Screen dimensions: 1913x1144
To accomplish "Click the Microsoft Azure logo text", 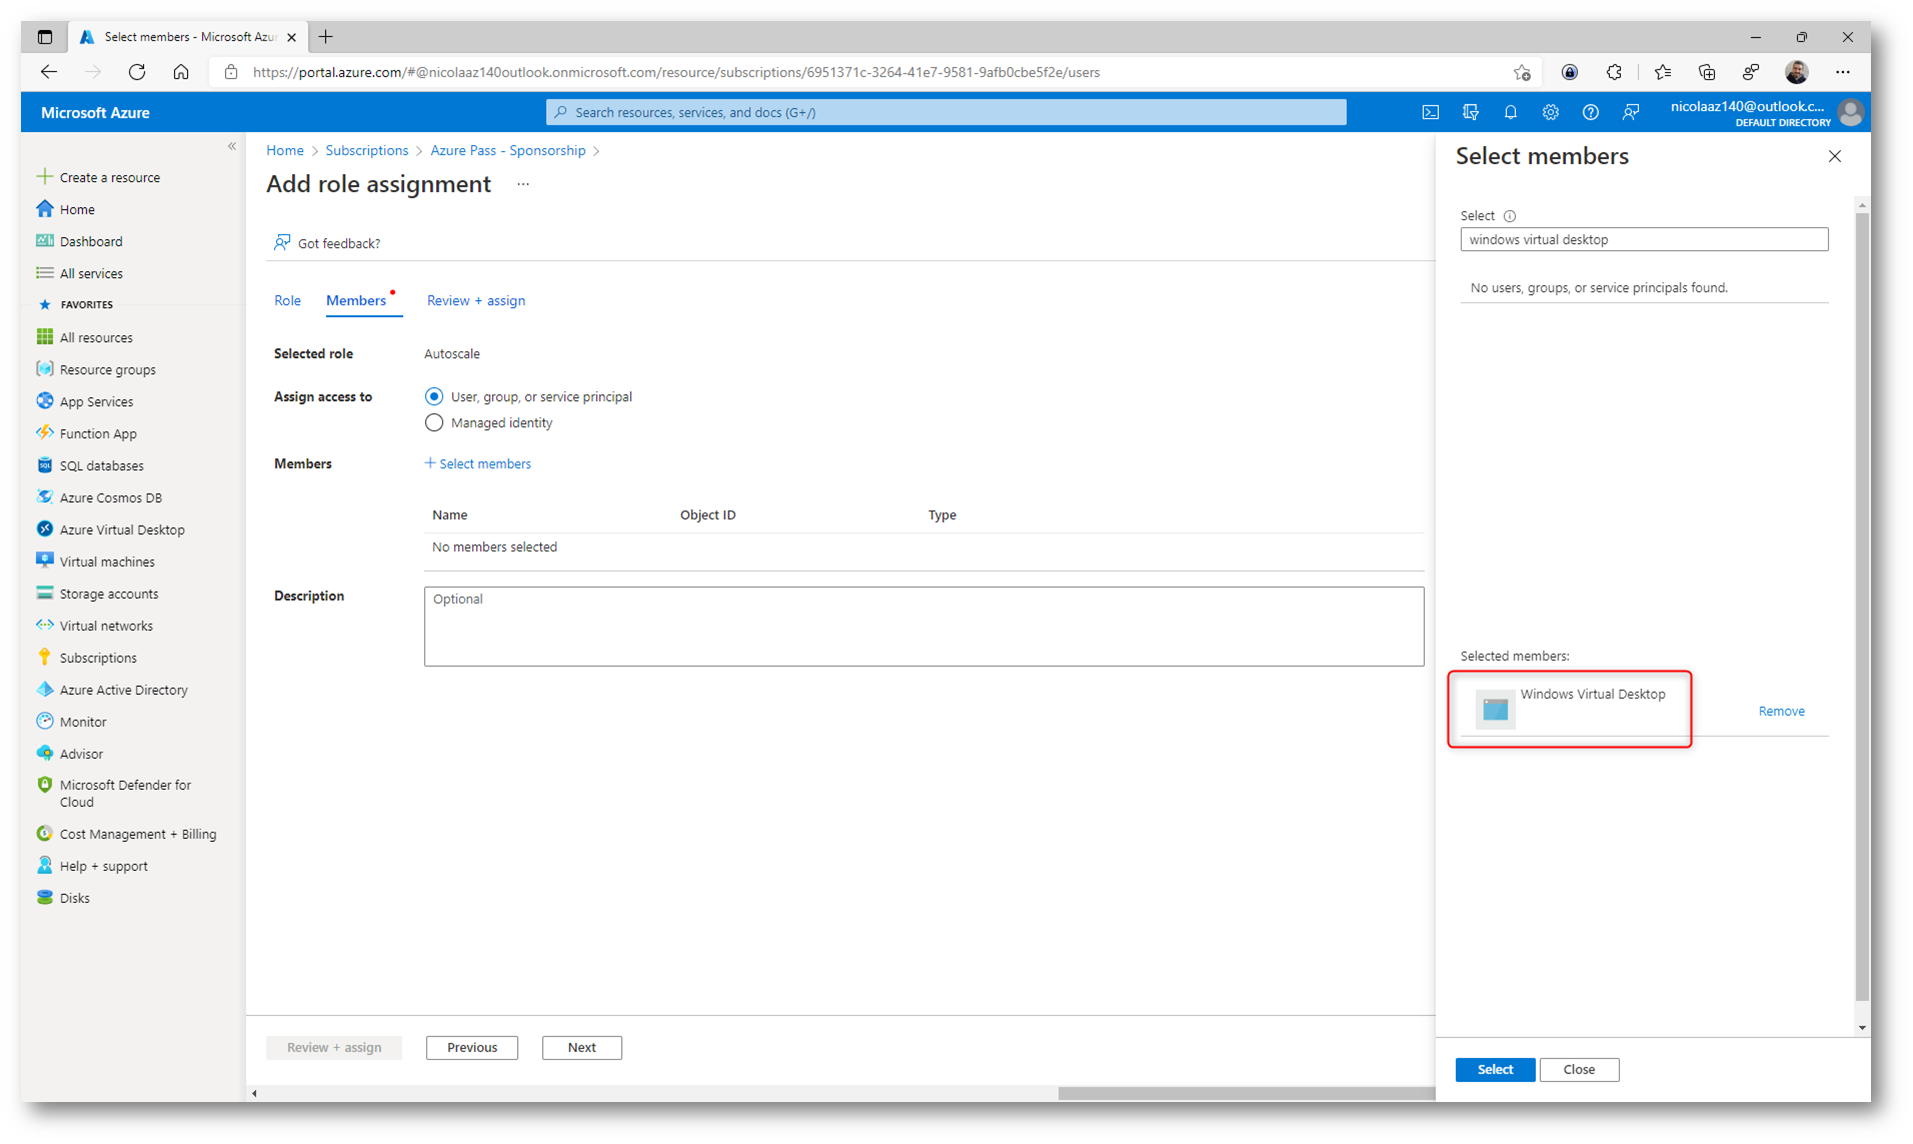I will coord(95,113).
